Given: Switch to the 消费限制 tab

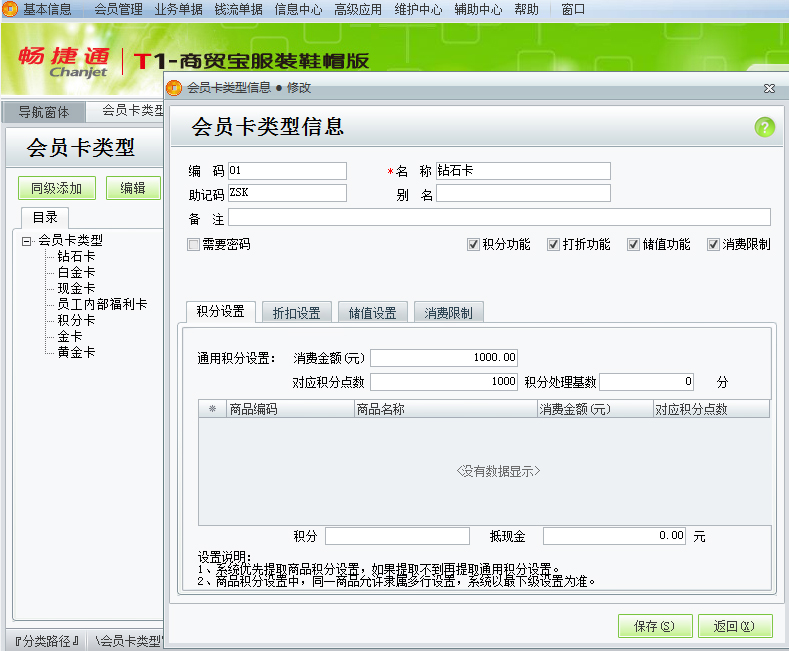Looking at the screenshot, I should (x=448, y=313).
